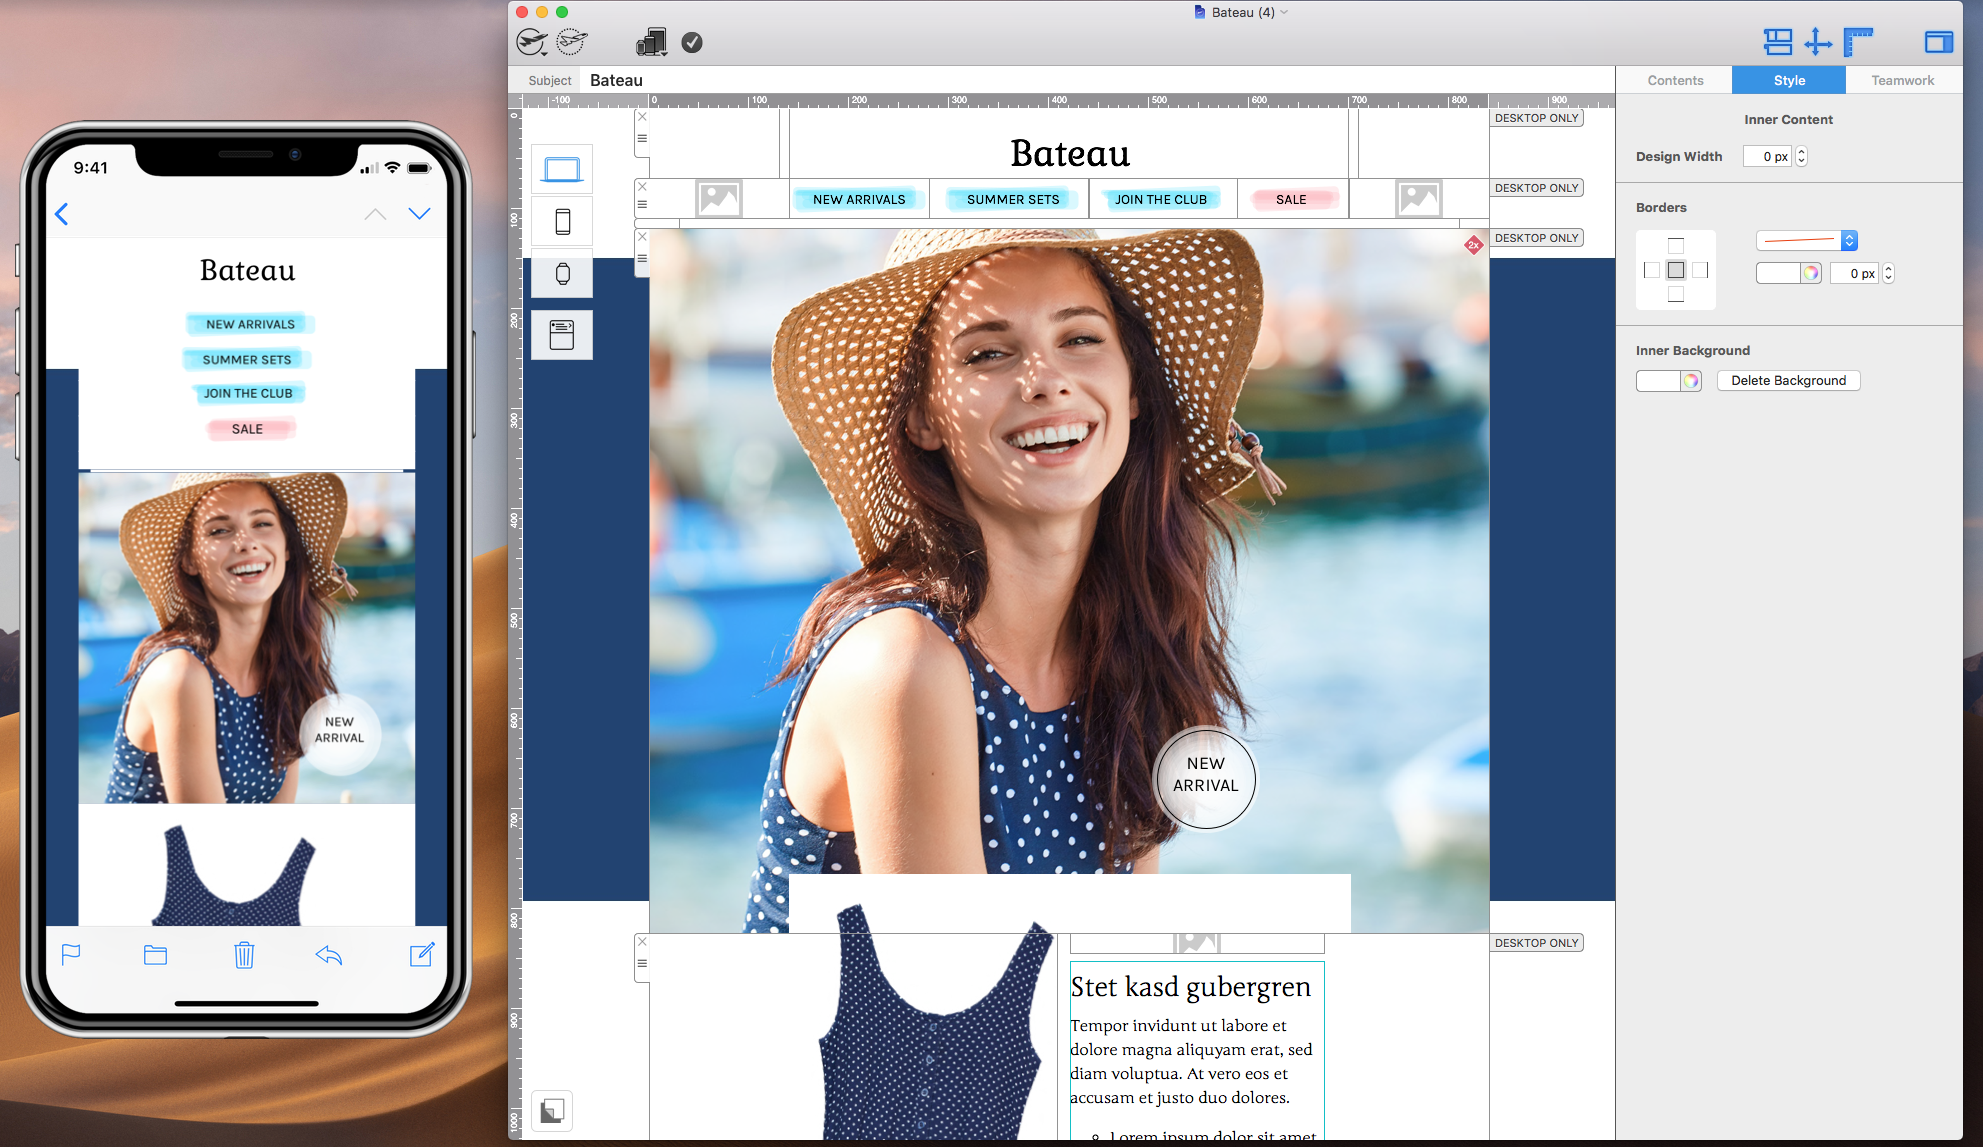Click the layers icon at canvas bottom-left
This screenshot has width=1983, height=1147.
point(552,1110)
